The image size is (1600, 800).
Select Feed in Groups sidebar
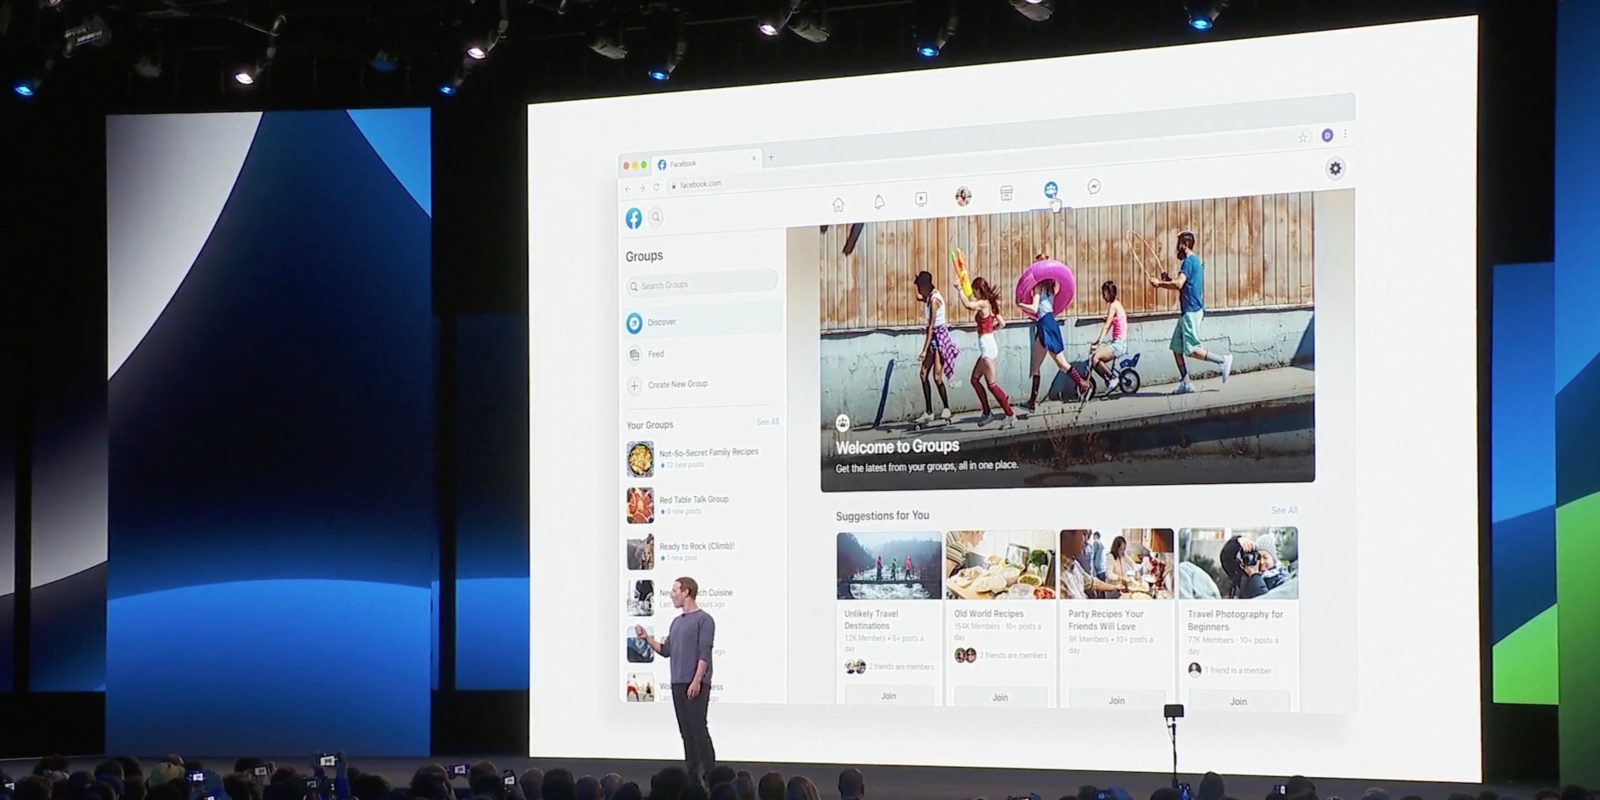(x=655, y=354)
